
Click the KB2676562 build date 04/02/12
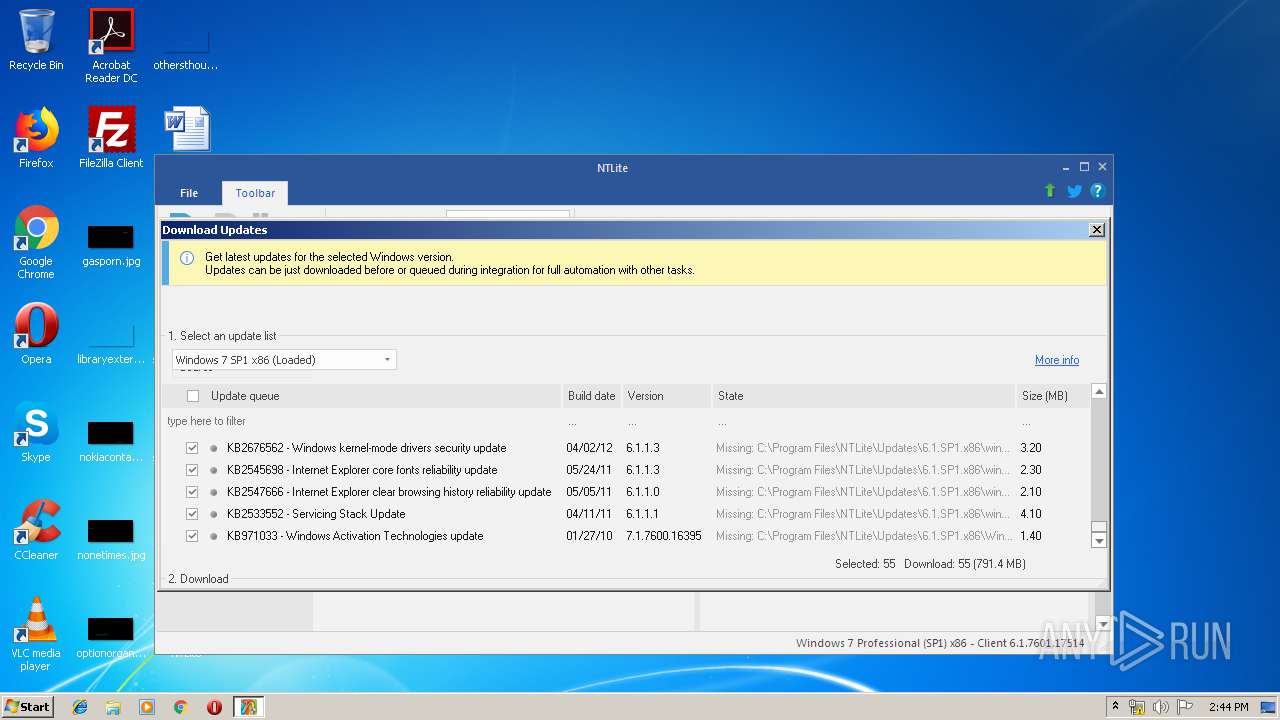pos(589,448)
